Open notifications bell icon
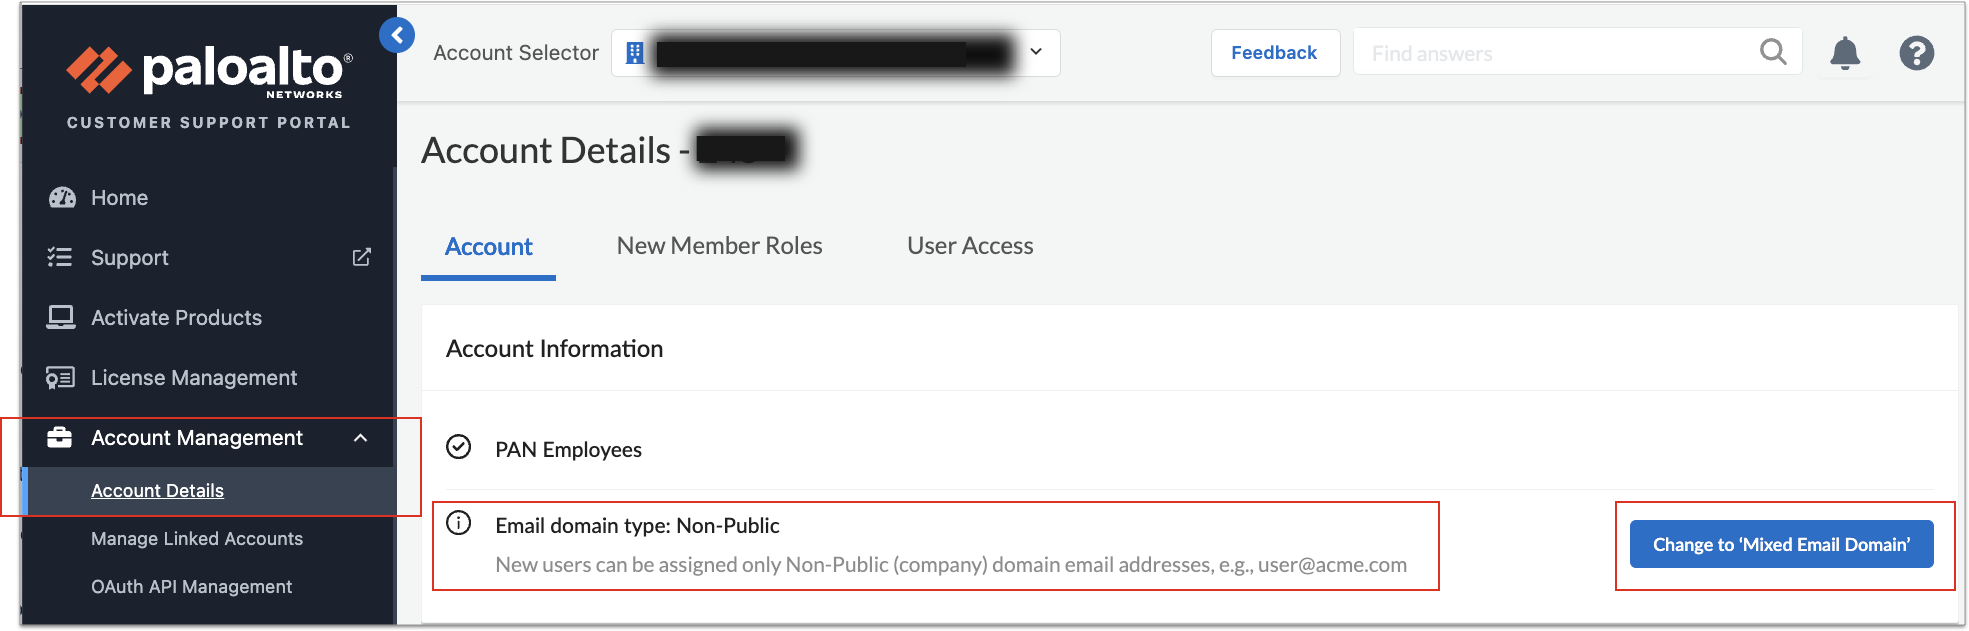1969x631 pixels. [1844, 53]
